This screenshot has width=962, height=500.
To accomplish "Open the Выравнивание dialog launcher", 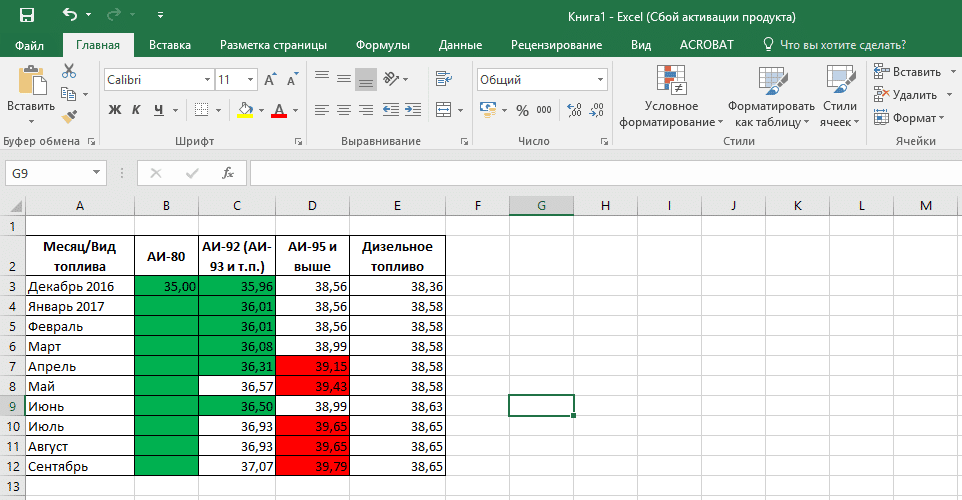I will (x=464, y=142).
